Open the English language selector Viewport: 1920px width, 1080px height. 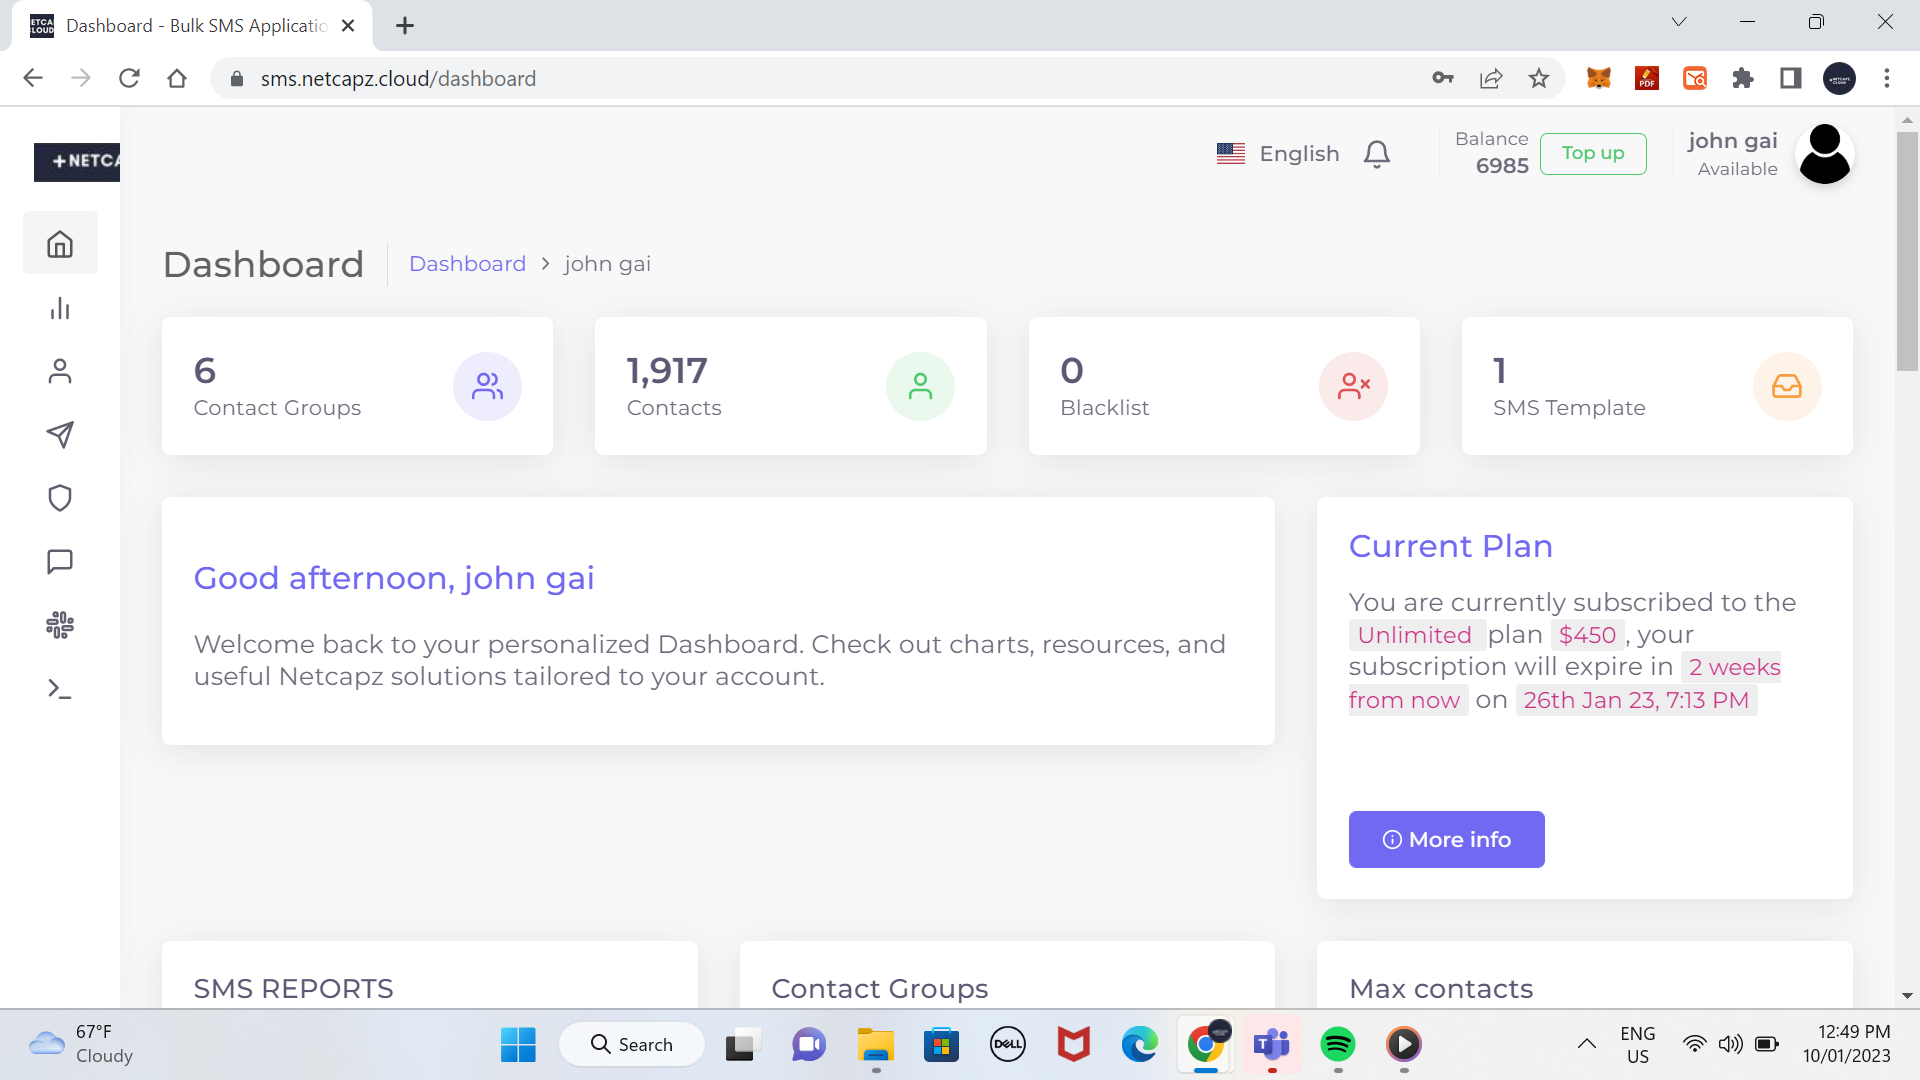click(x=1278, y=154)
